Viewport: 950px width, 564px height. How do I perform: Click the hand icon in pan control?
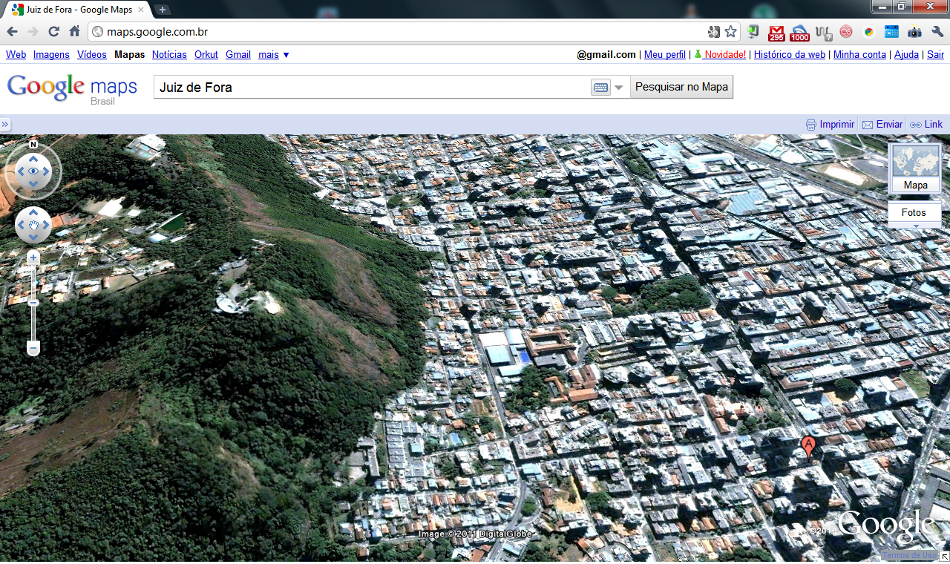click(34, 226)
